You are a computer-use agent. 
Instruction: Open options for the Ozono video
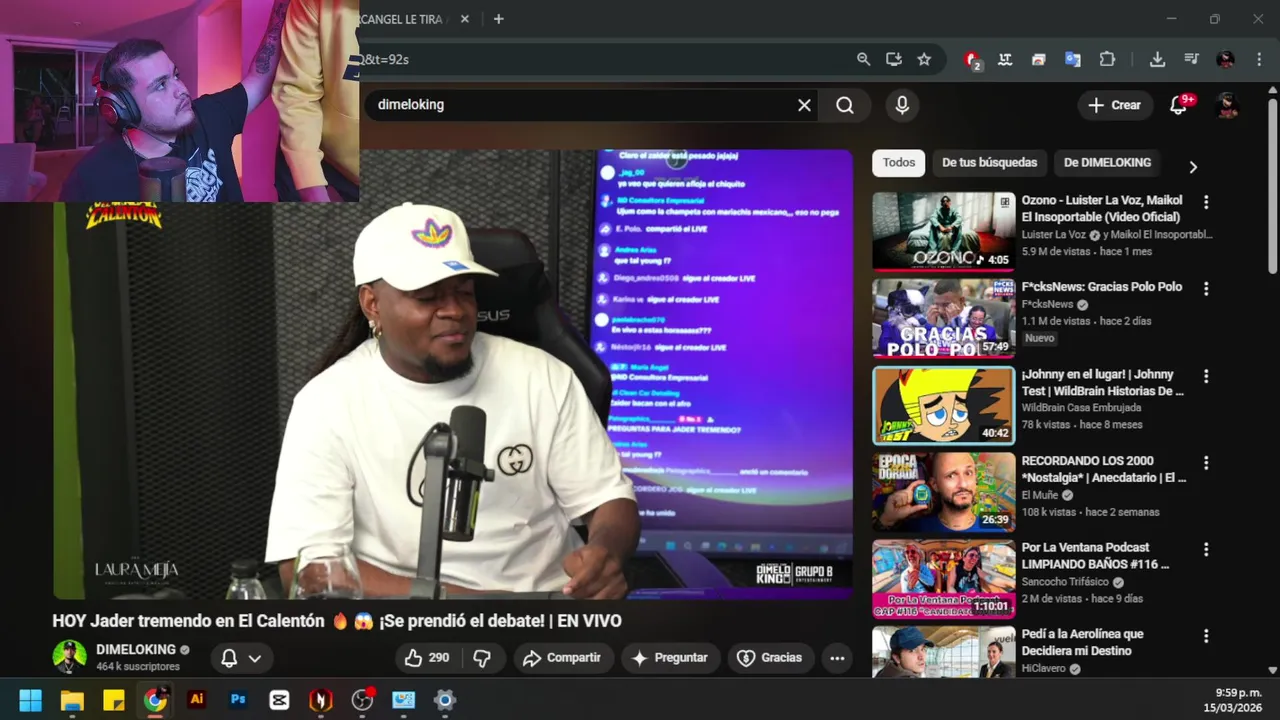1206,202
